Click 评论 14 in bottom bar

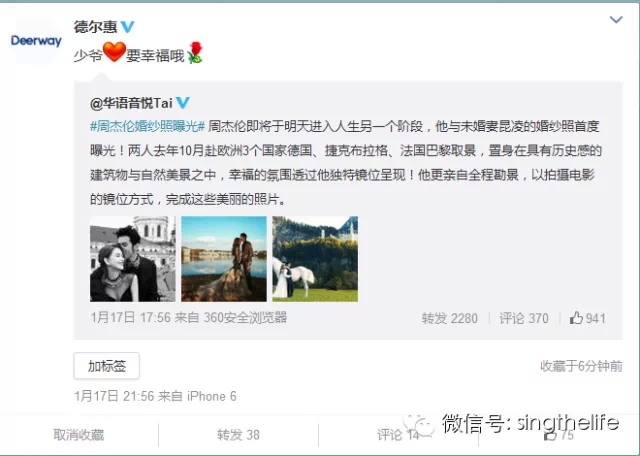pyautogui.click(x=398, y=435)
